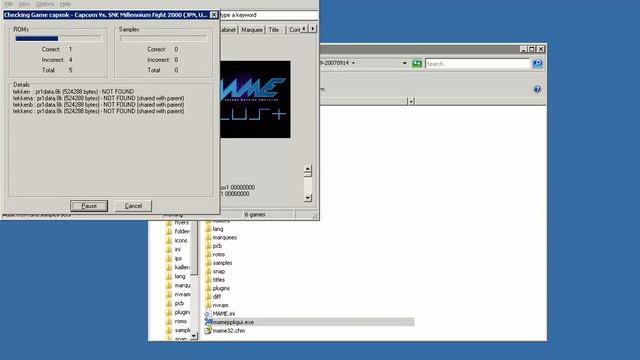
Task: Click the green refresh button in Explorer
Action: [x=416, y=64]
